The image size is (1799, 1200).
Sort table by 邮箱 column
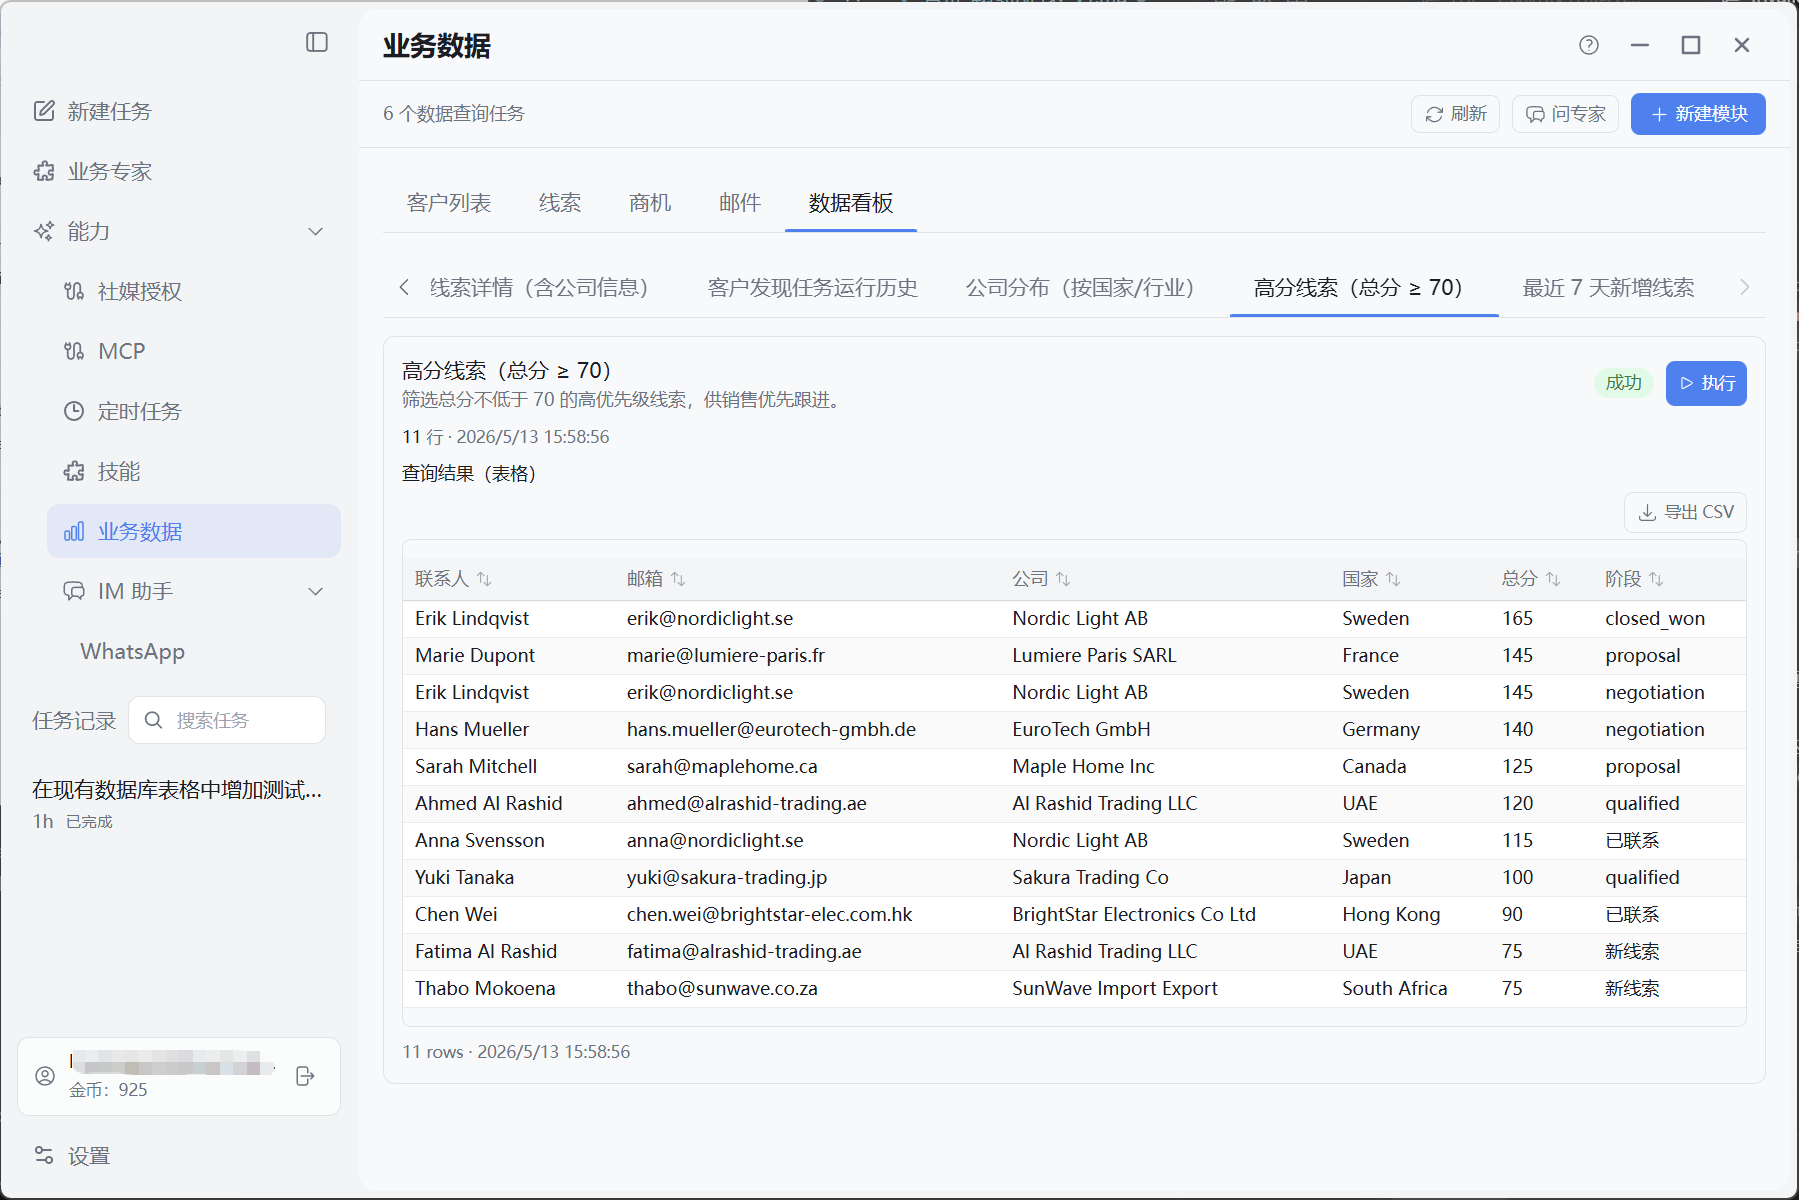(678, 579)
